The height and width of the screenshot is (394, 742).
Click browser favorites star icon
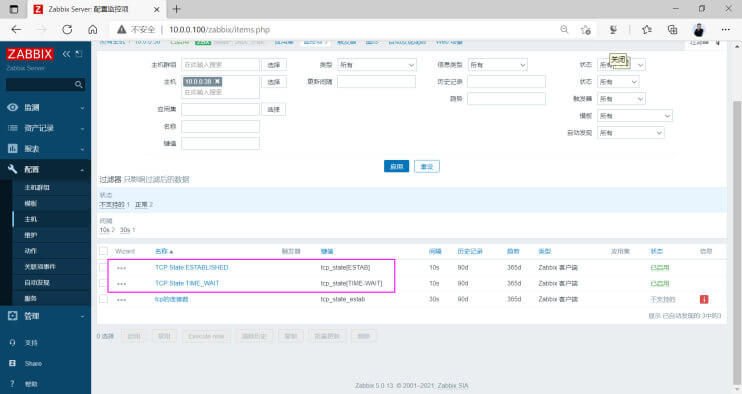[x=646, y=30]
